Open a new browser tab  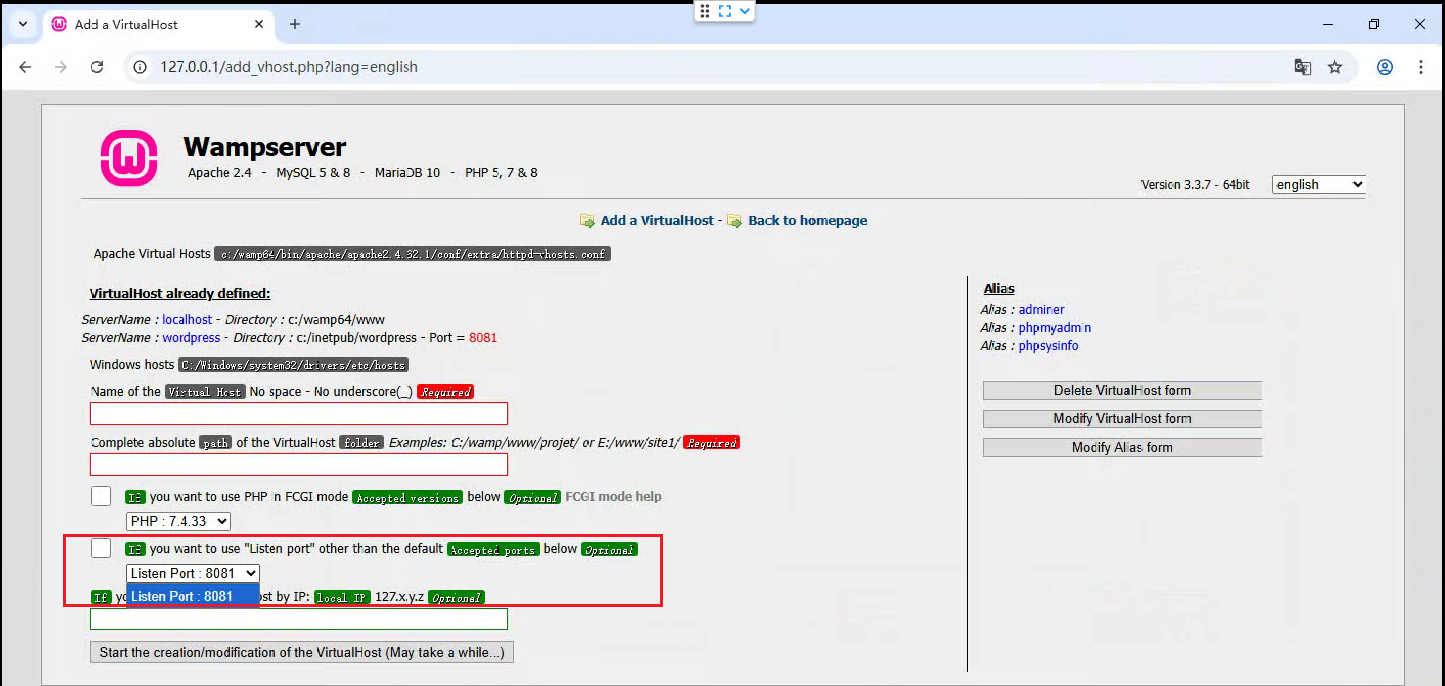coord(295,24)
